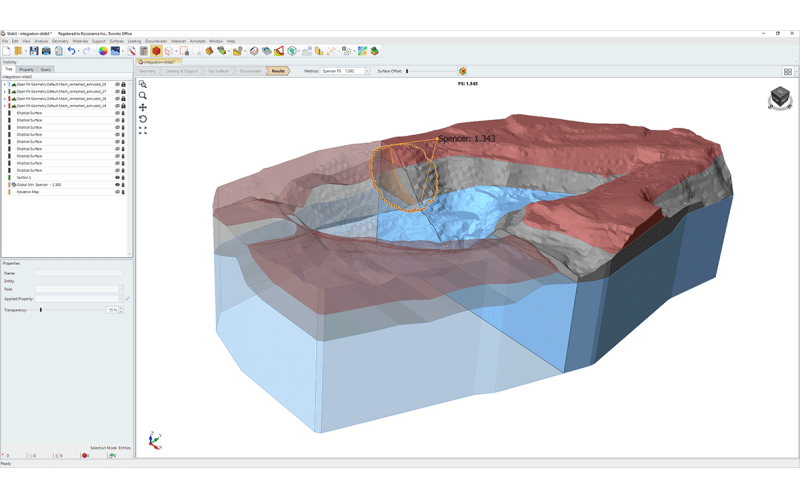Open the Groundwater menu

(x=155, y=41)
